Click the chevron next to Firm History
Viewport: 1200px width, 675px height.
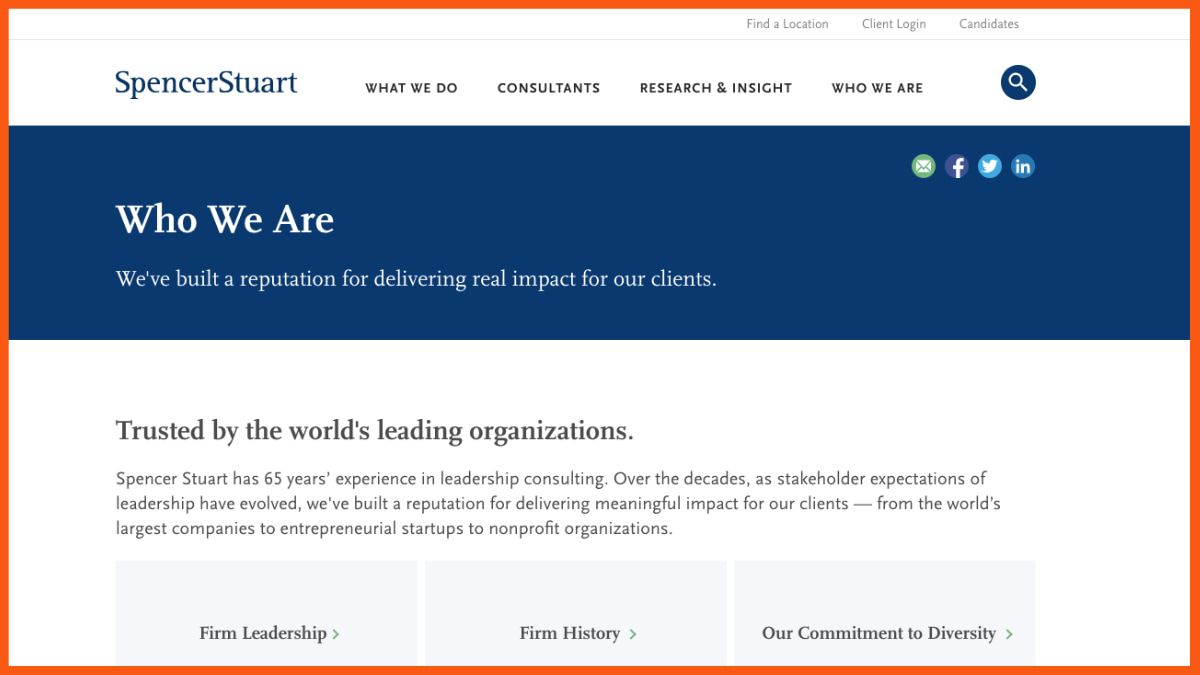tap(633, 634)
